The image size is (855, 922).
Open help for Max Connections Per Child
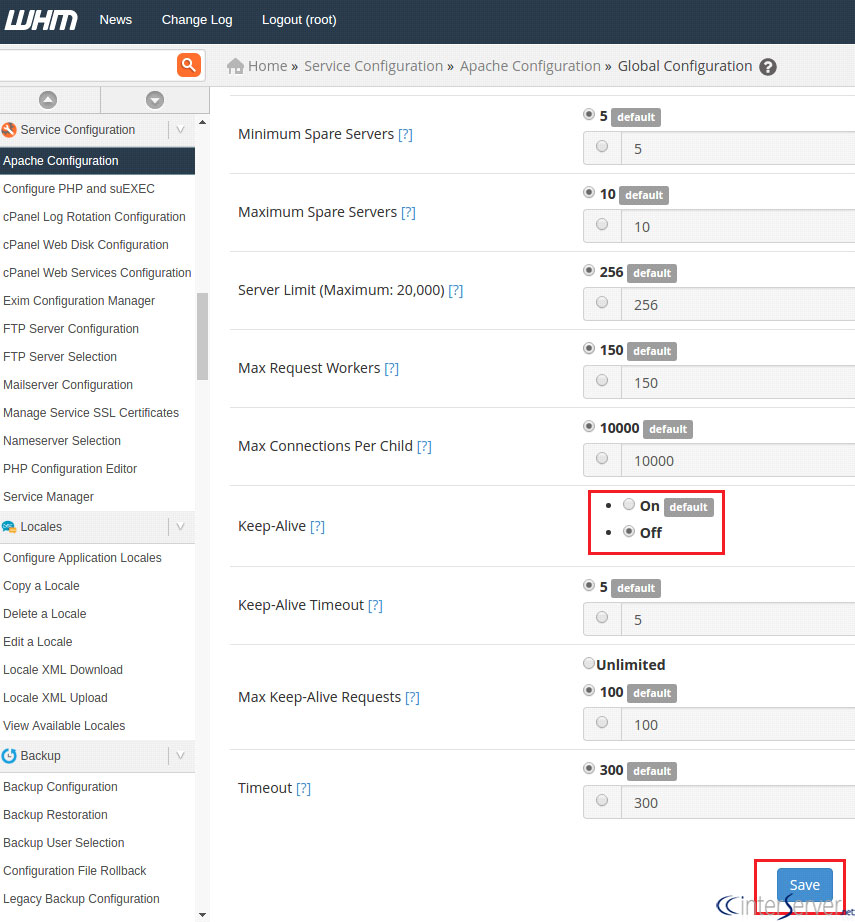point(424,447)
